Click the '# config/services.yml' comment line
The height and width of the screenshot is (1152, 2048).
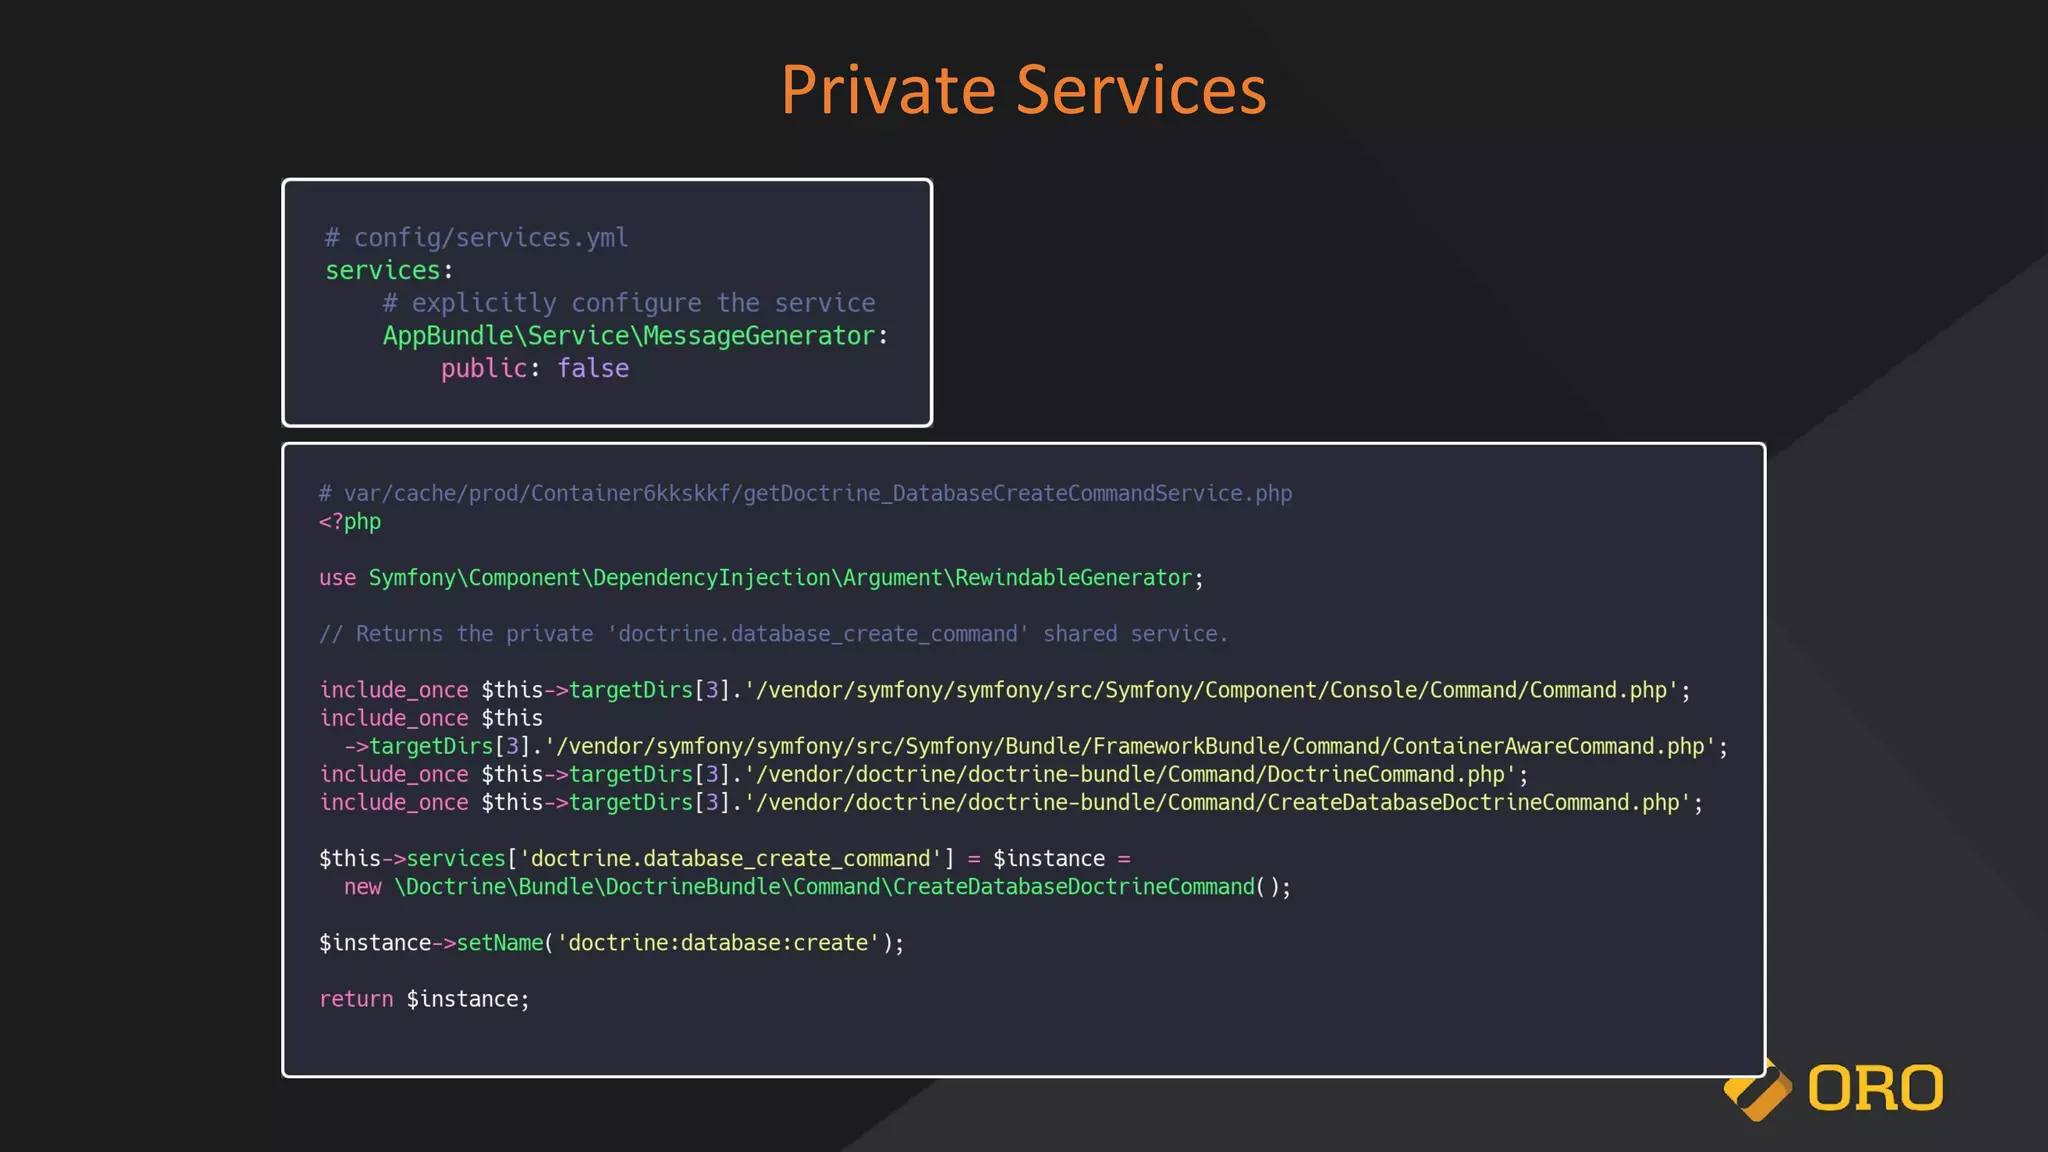pos(476,238)
